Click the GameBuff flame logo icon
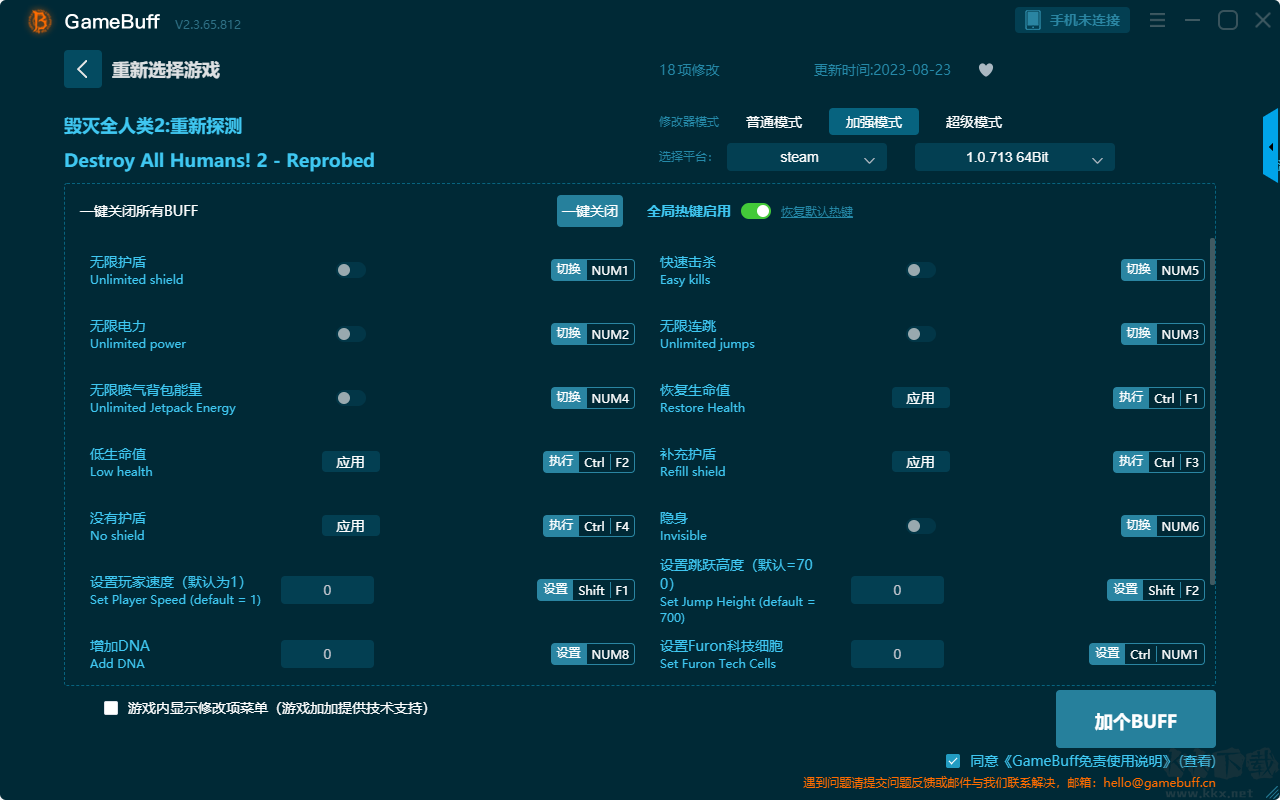 (x=40, y=21)
